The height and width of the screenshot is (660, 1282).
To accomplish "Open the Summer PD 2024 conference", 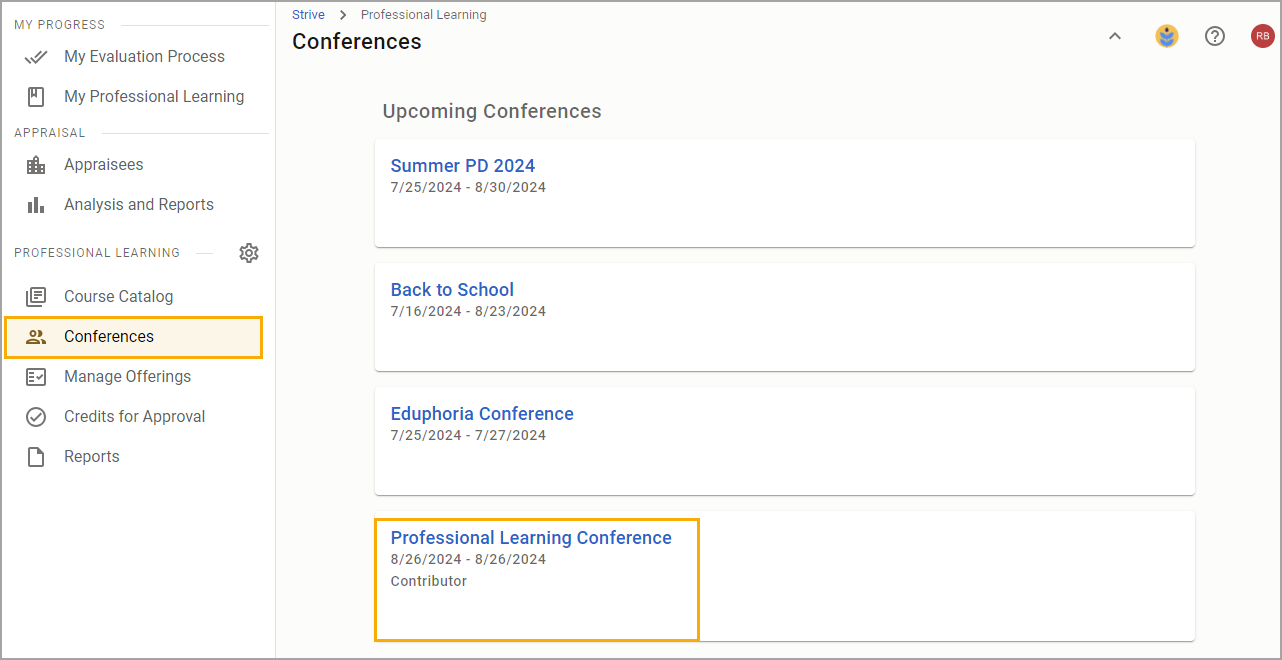I will [x=463, y=166].
